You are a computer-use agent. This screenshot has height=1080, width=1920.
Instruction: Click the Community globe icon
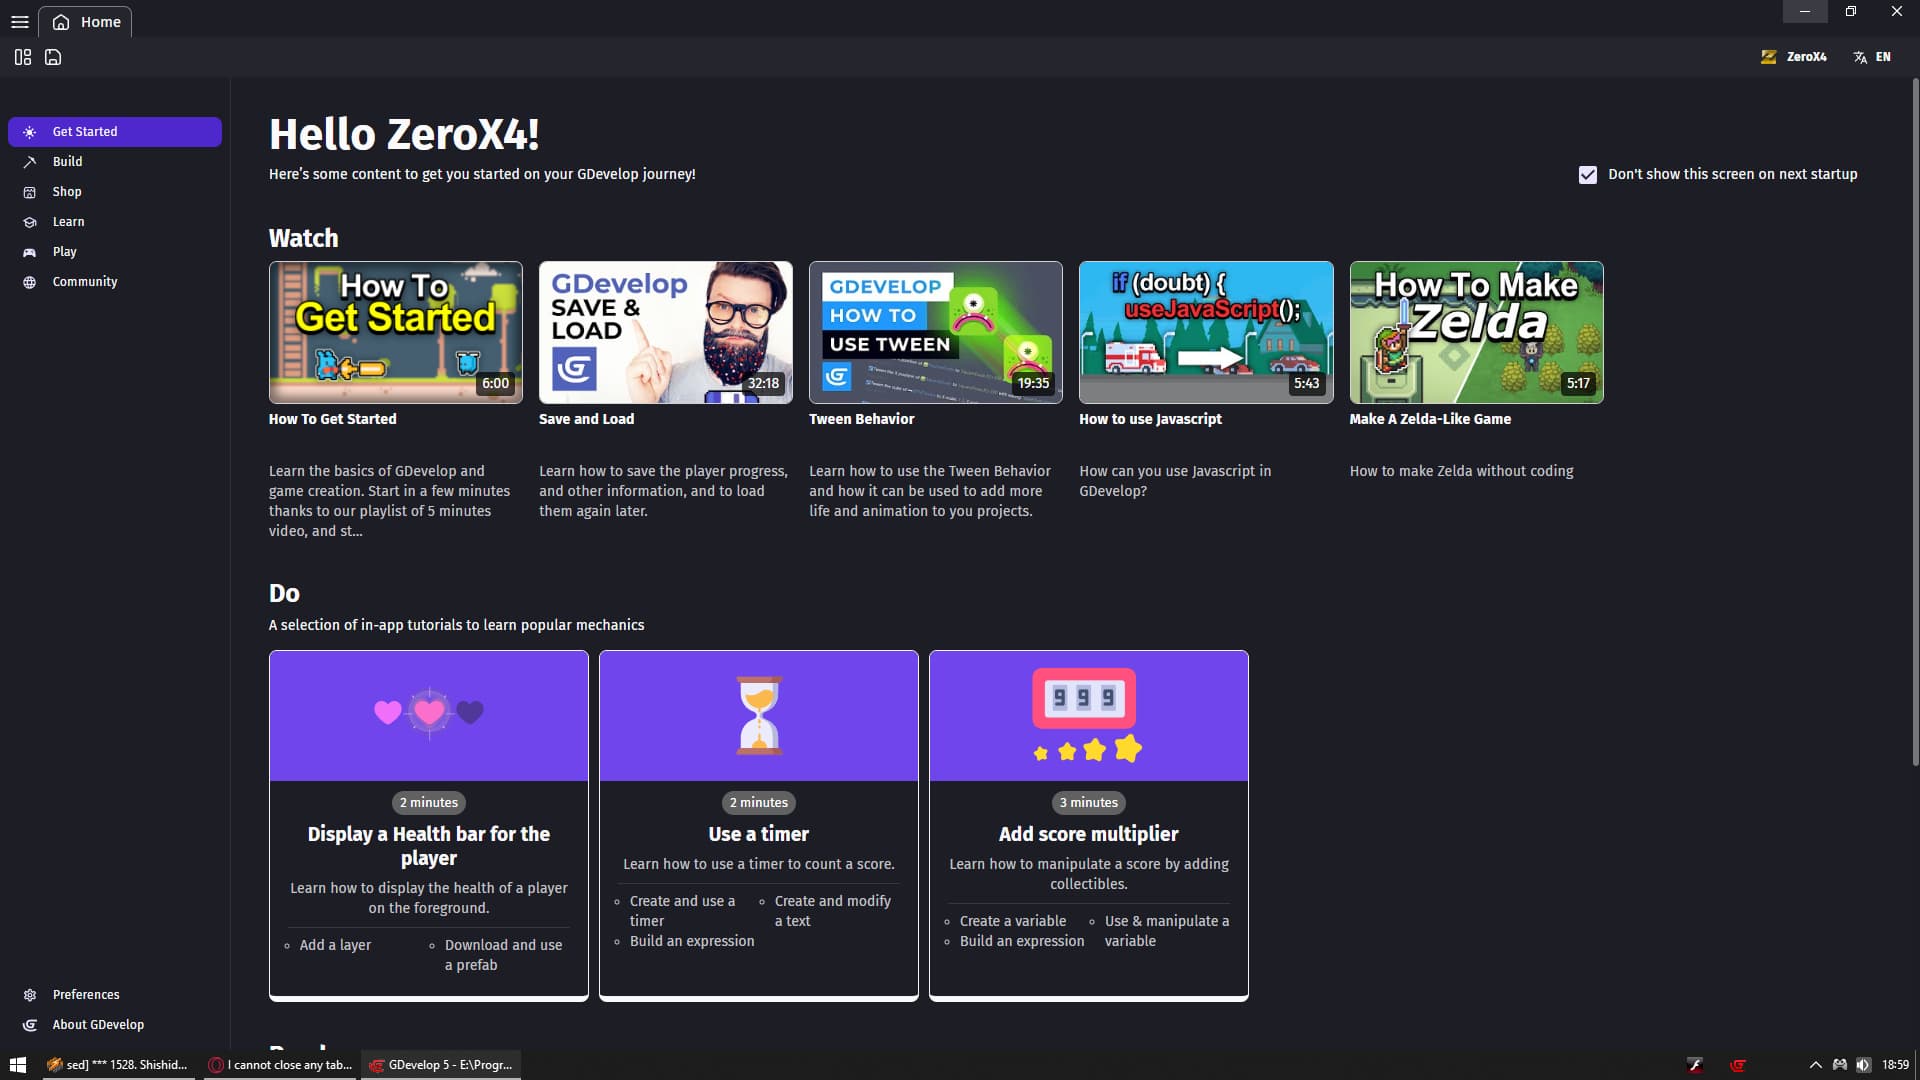(x=30, y=282)
